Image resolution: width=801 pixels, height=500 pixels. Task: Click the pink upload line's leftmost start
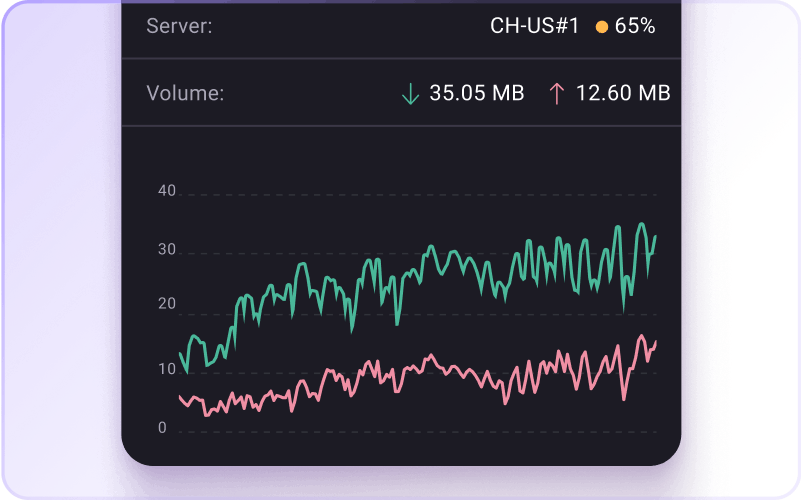[x=180, y=397]
